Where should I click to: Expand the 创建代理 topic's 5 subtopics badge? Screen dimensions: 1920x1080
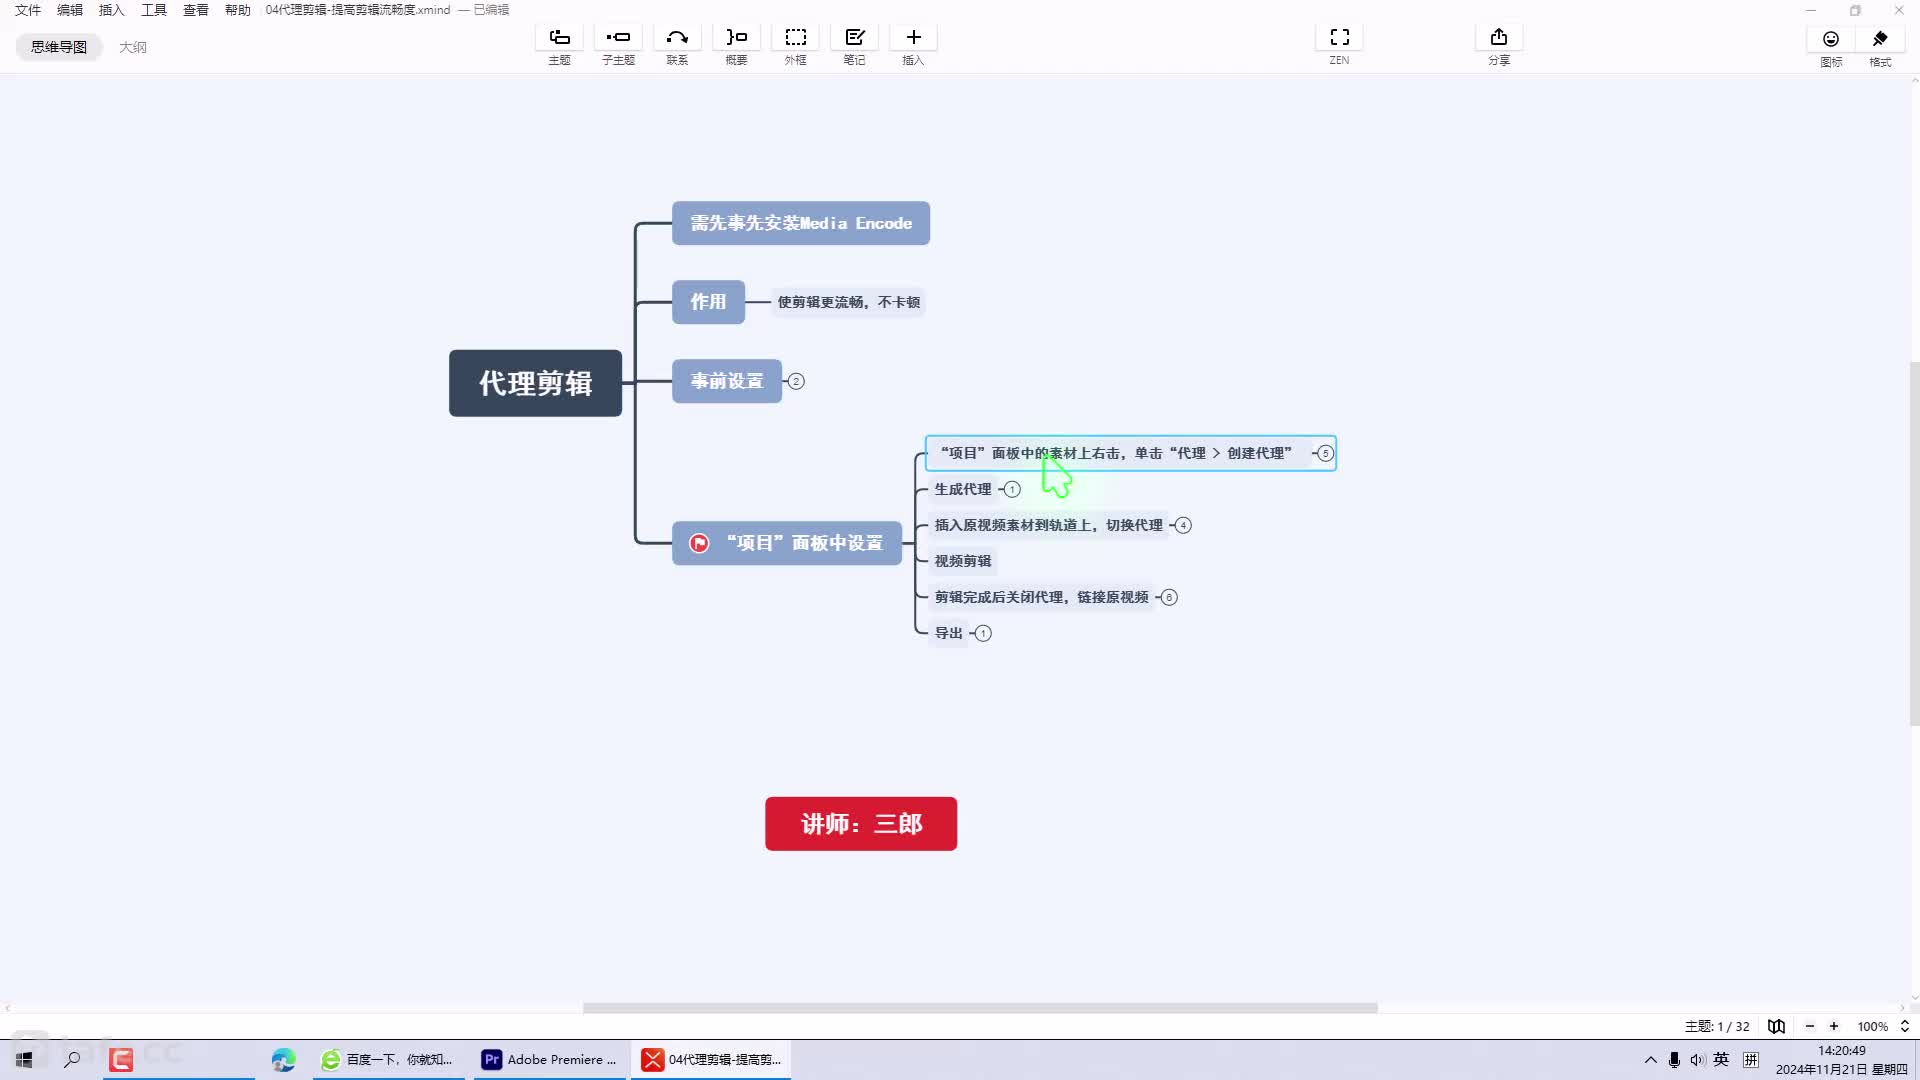pos(1325,453)
